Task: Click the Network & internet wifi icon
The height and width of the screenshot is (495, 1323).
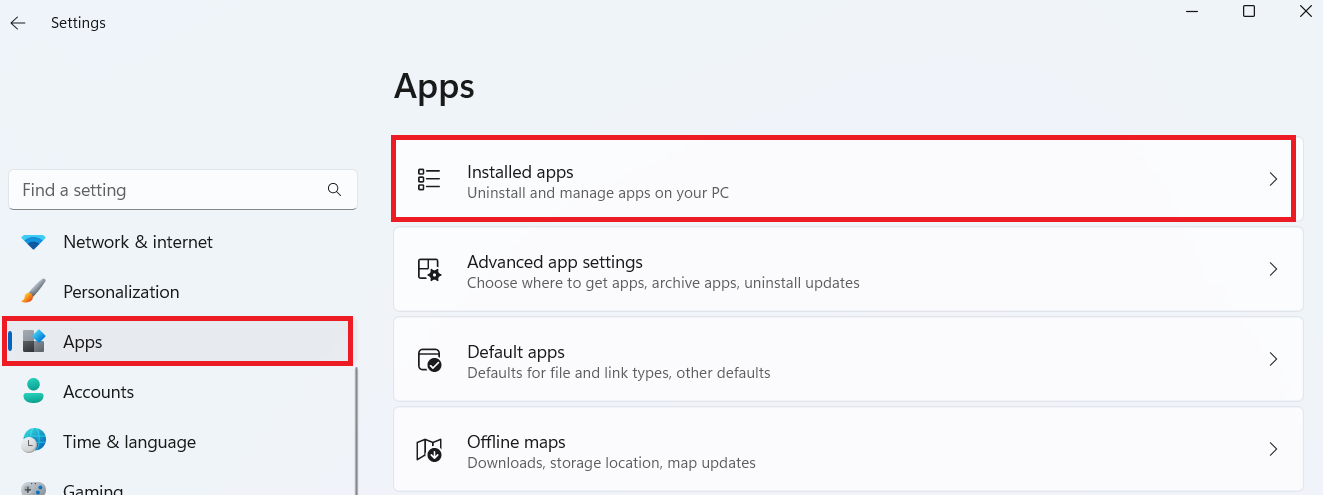Action: 34,242
